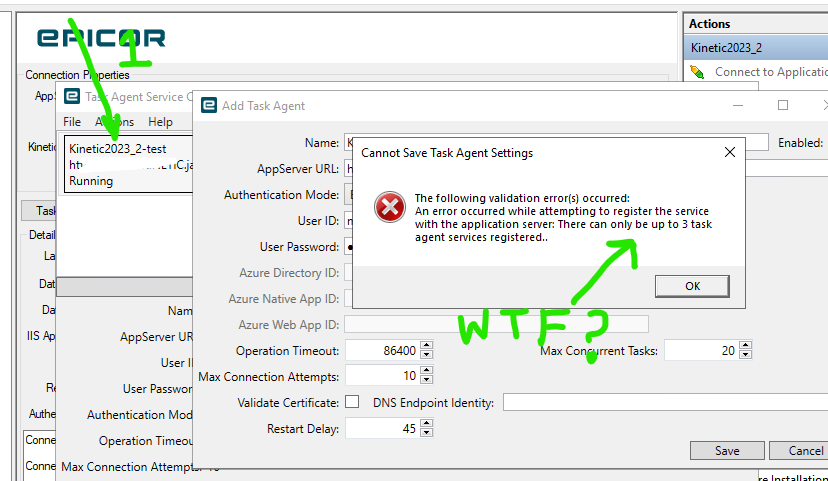
Task: Open the File menu in Task Agent Service window
Action: (72, 122)
